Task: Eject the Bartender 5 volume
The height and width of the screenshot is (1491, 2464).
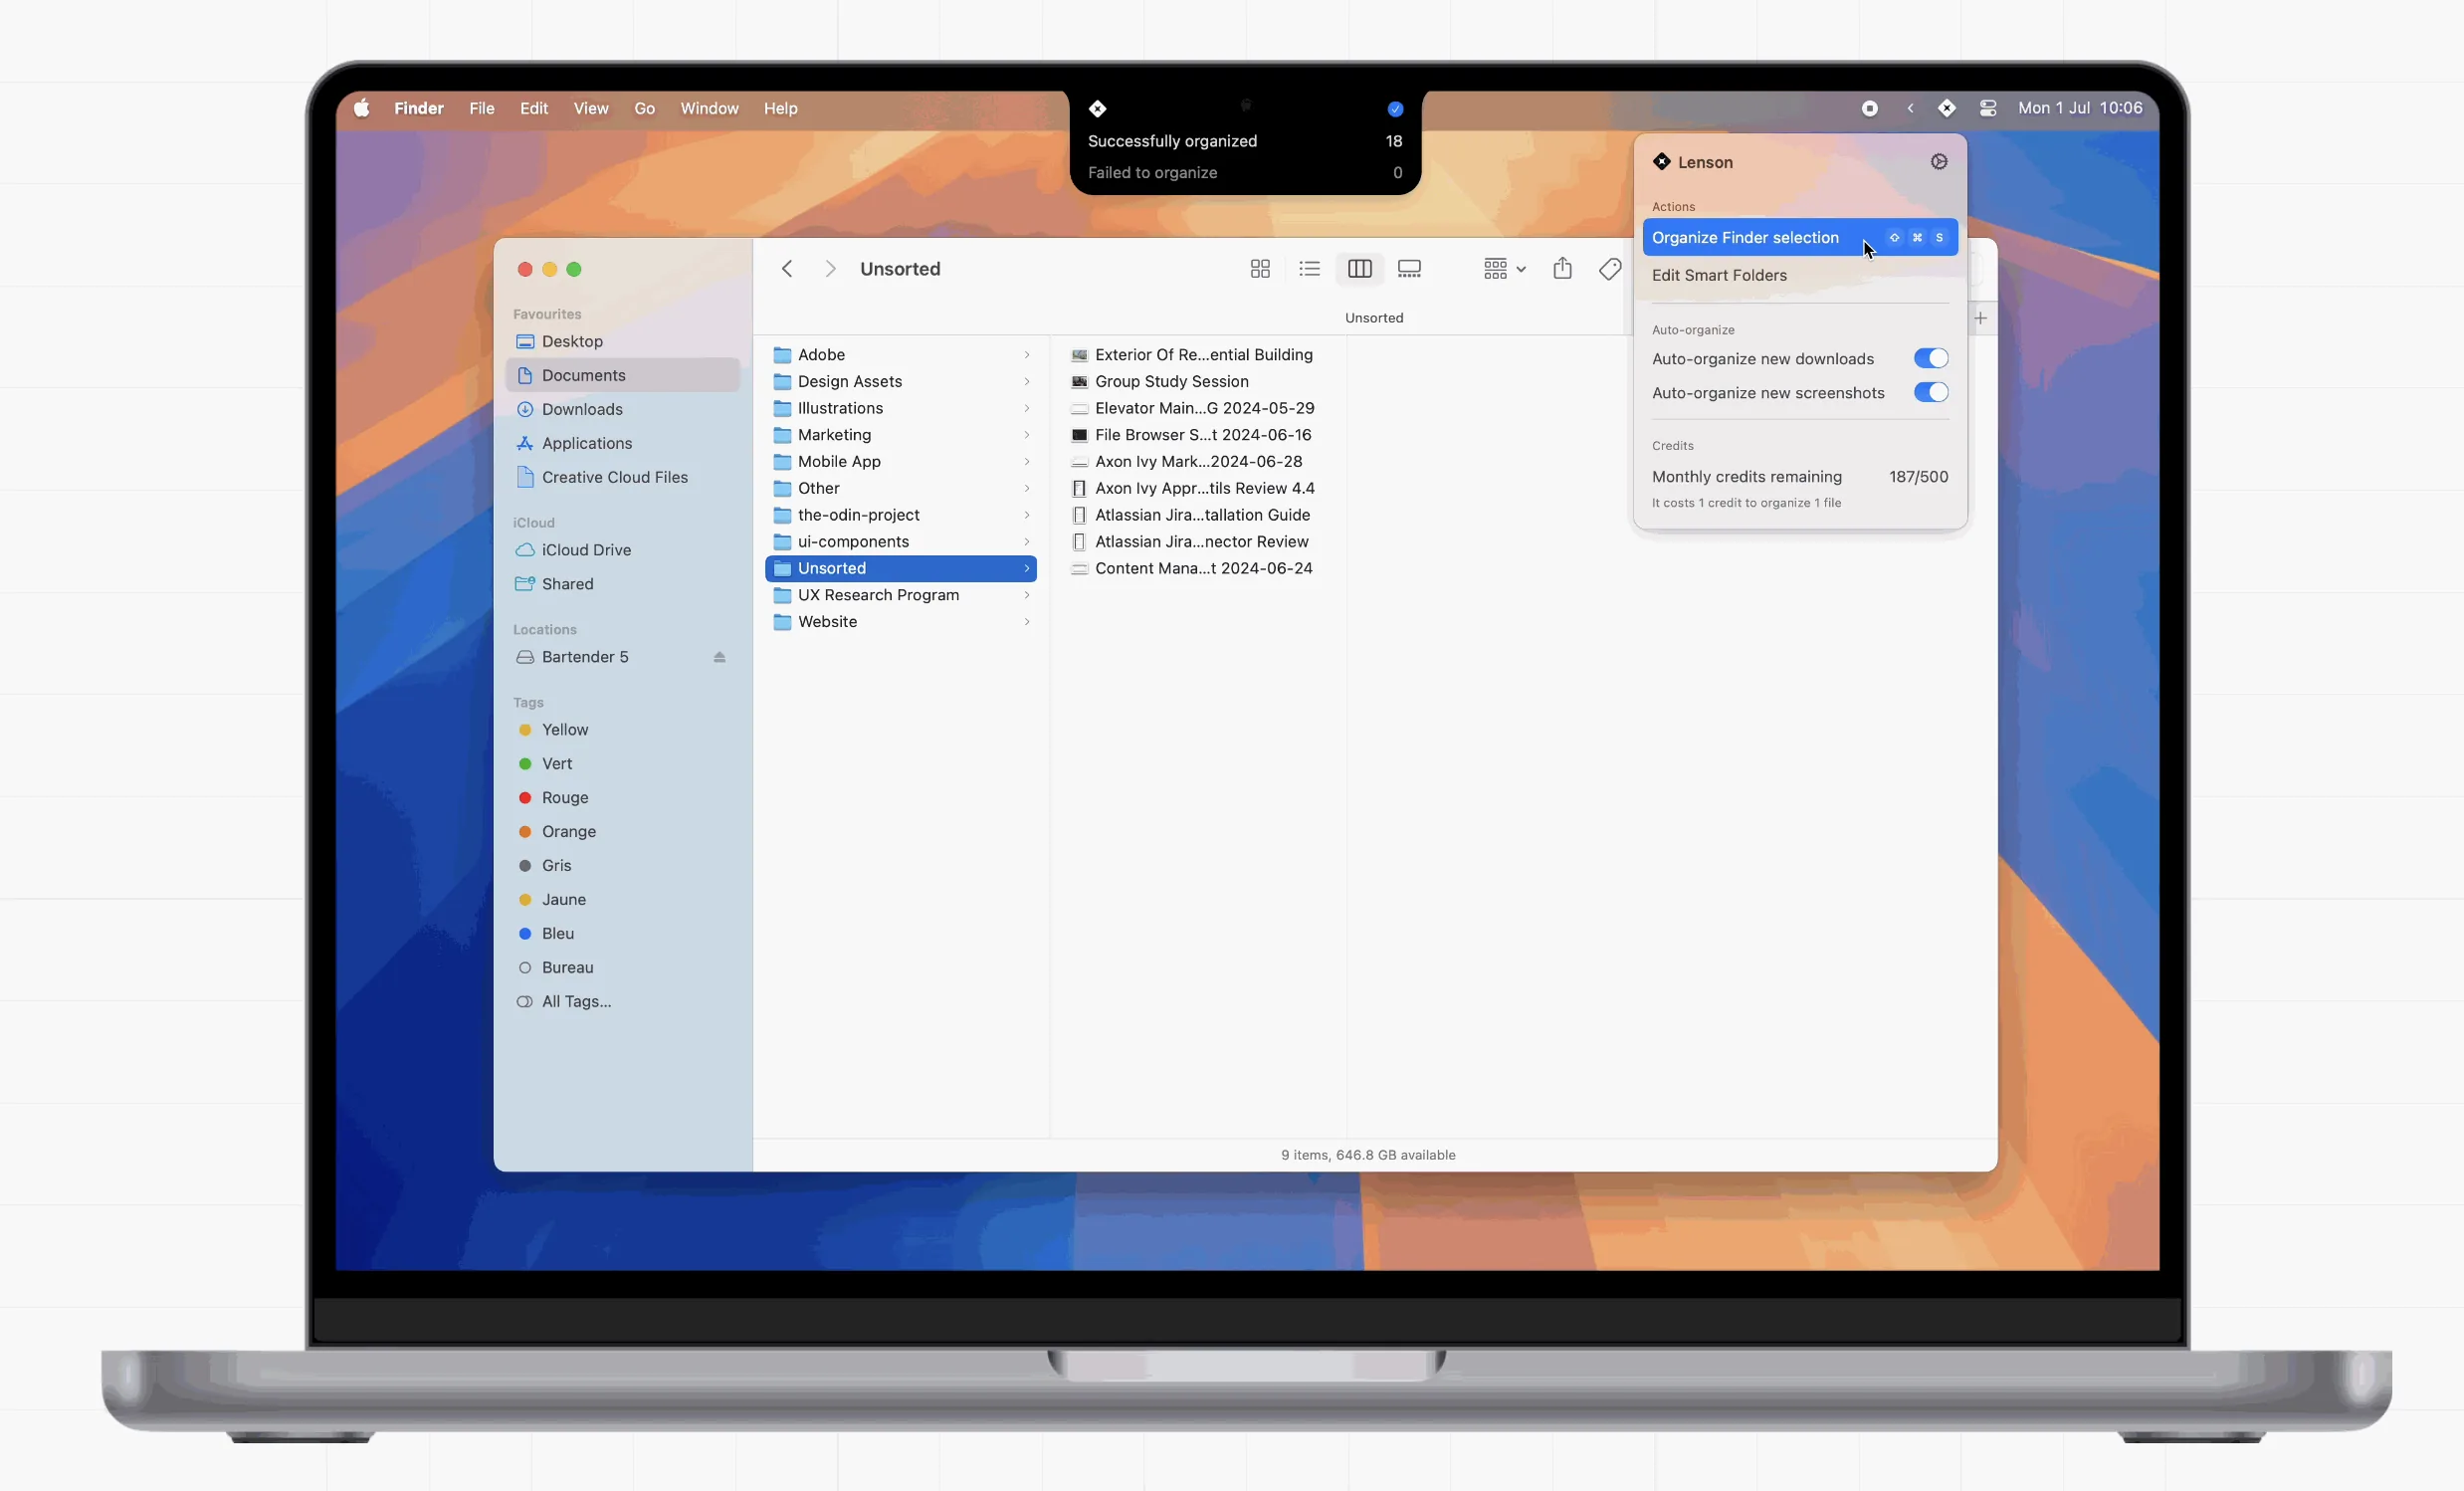Action: pos(719,657)
